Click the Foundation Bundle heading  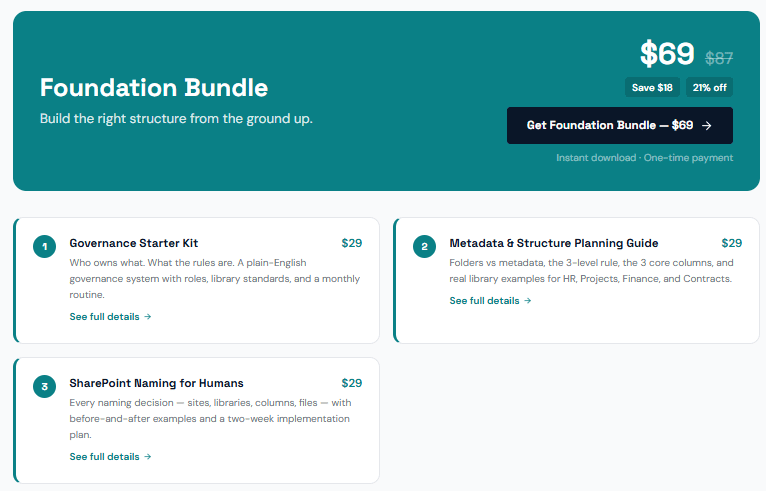click(154, 87)
